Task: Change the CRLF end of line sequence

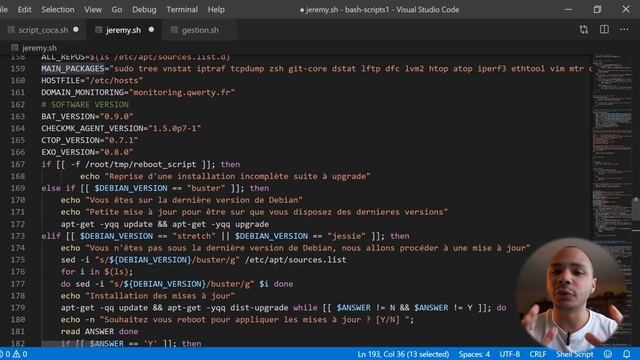Action: pyautogui.click(x=538, y=354)
